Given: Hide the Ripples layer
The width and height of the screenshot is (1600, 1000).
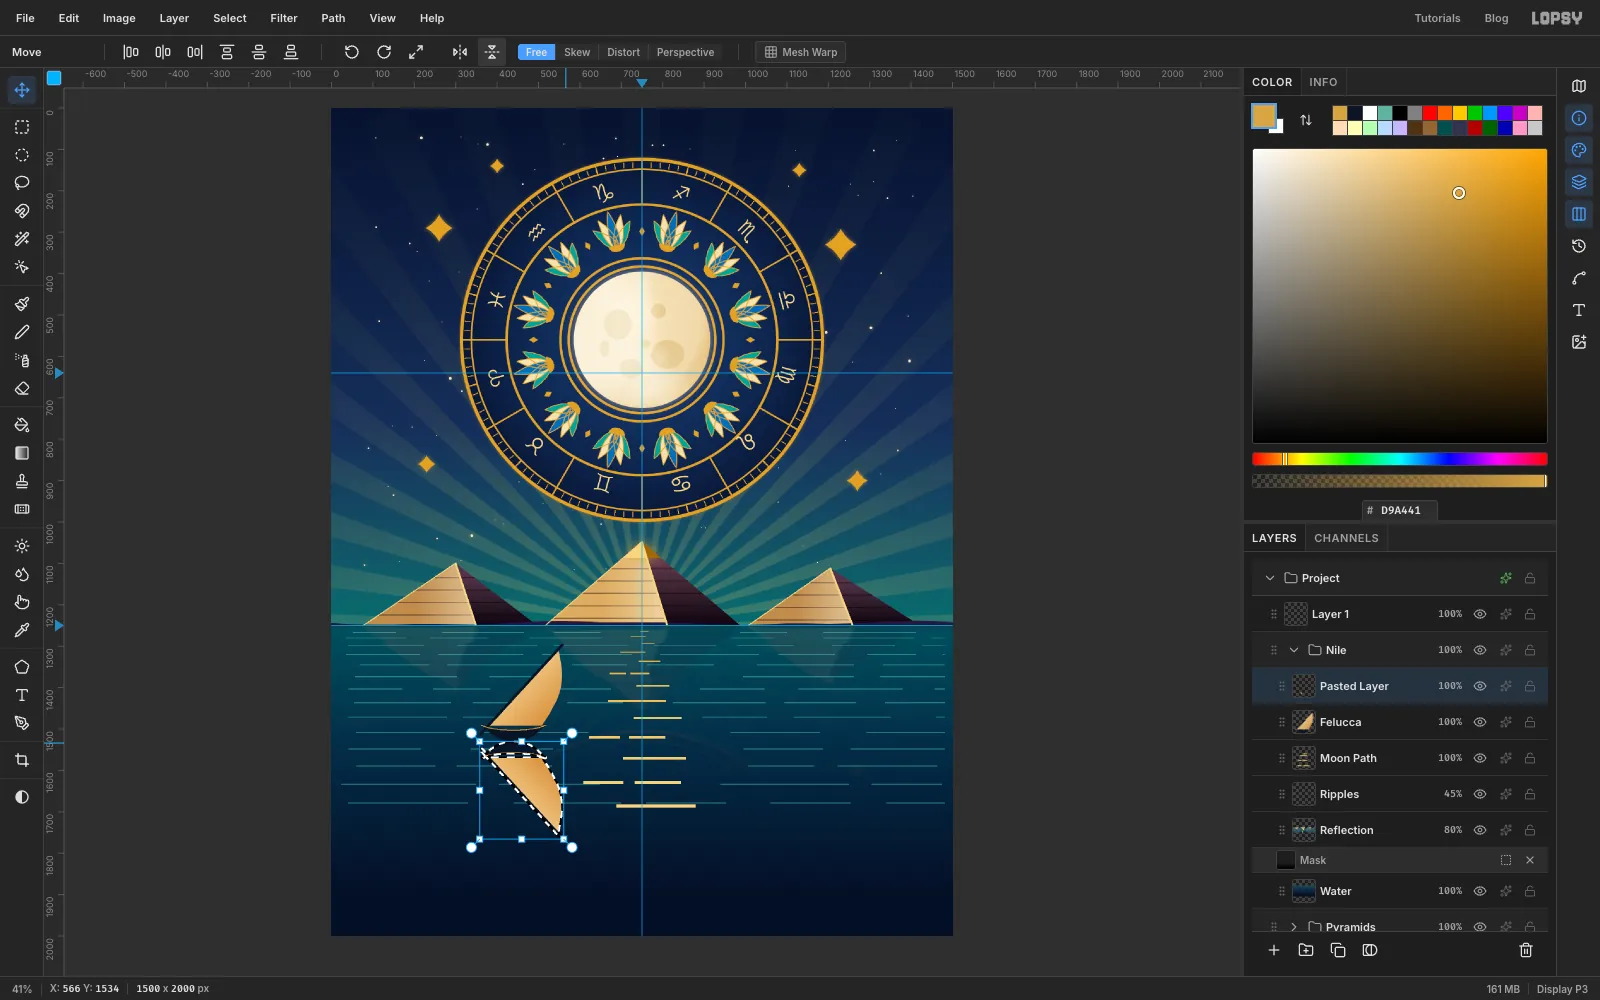Looking at the screenshot, I should [1480, 794].
